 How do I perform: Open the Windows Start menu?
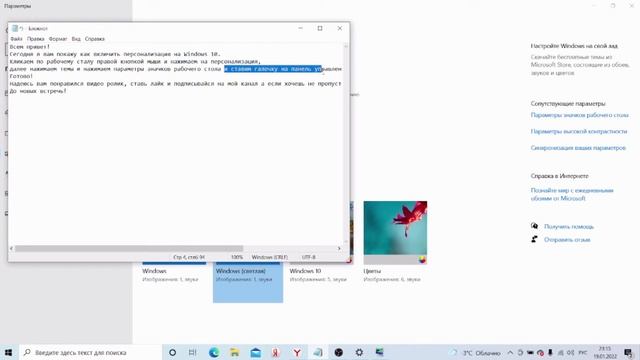coord(9,352)
